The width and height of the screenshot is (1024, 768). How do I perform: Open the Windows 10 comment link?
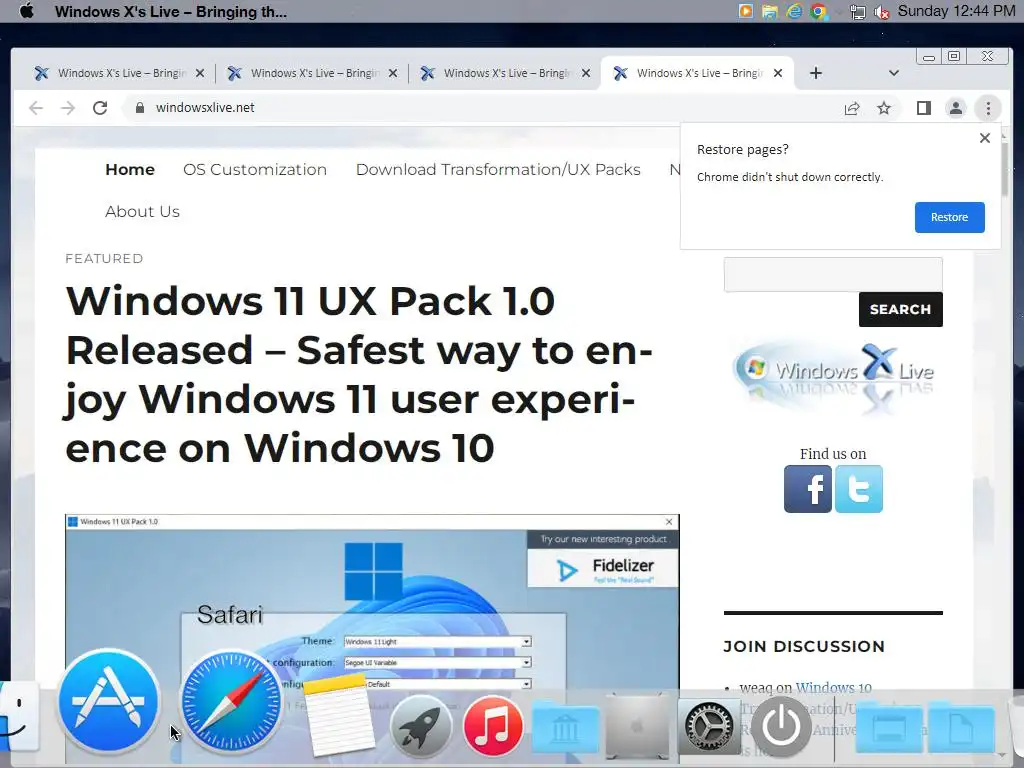tap(833, 688)
